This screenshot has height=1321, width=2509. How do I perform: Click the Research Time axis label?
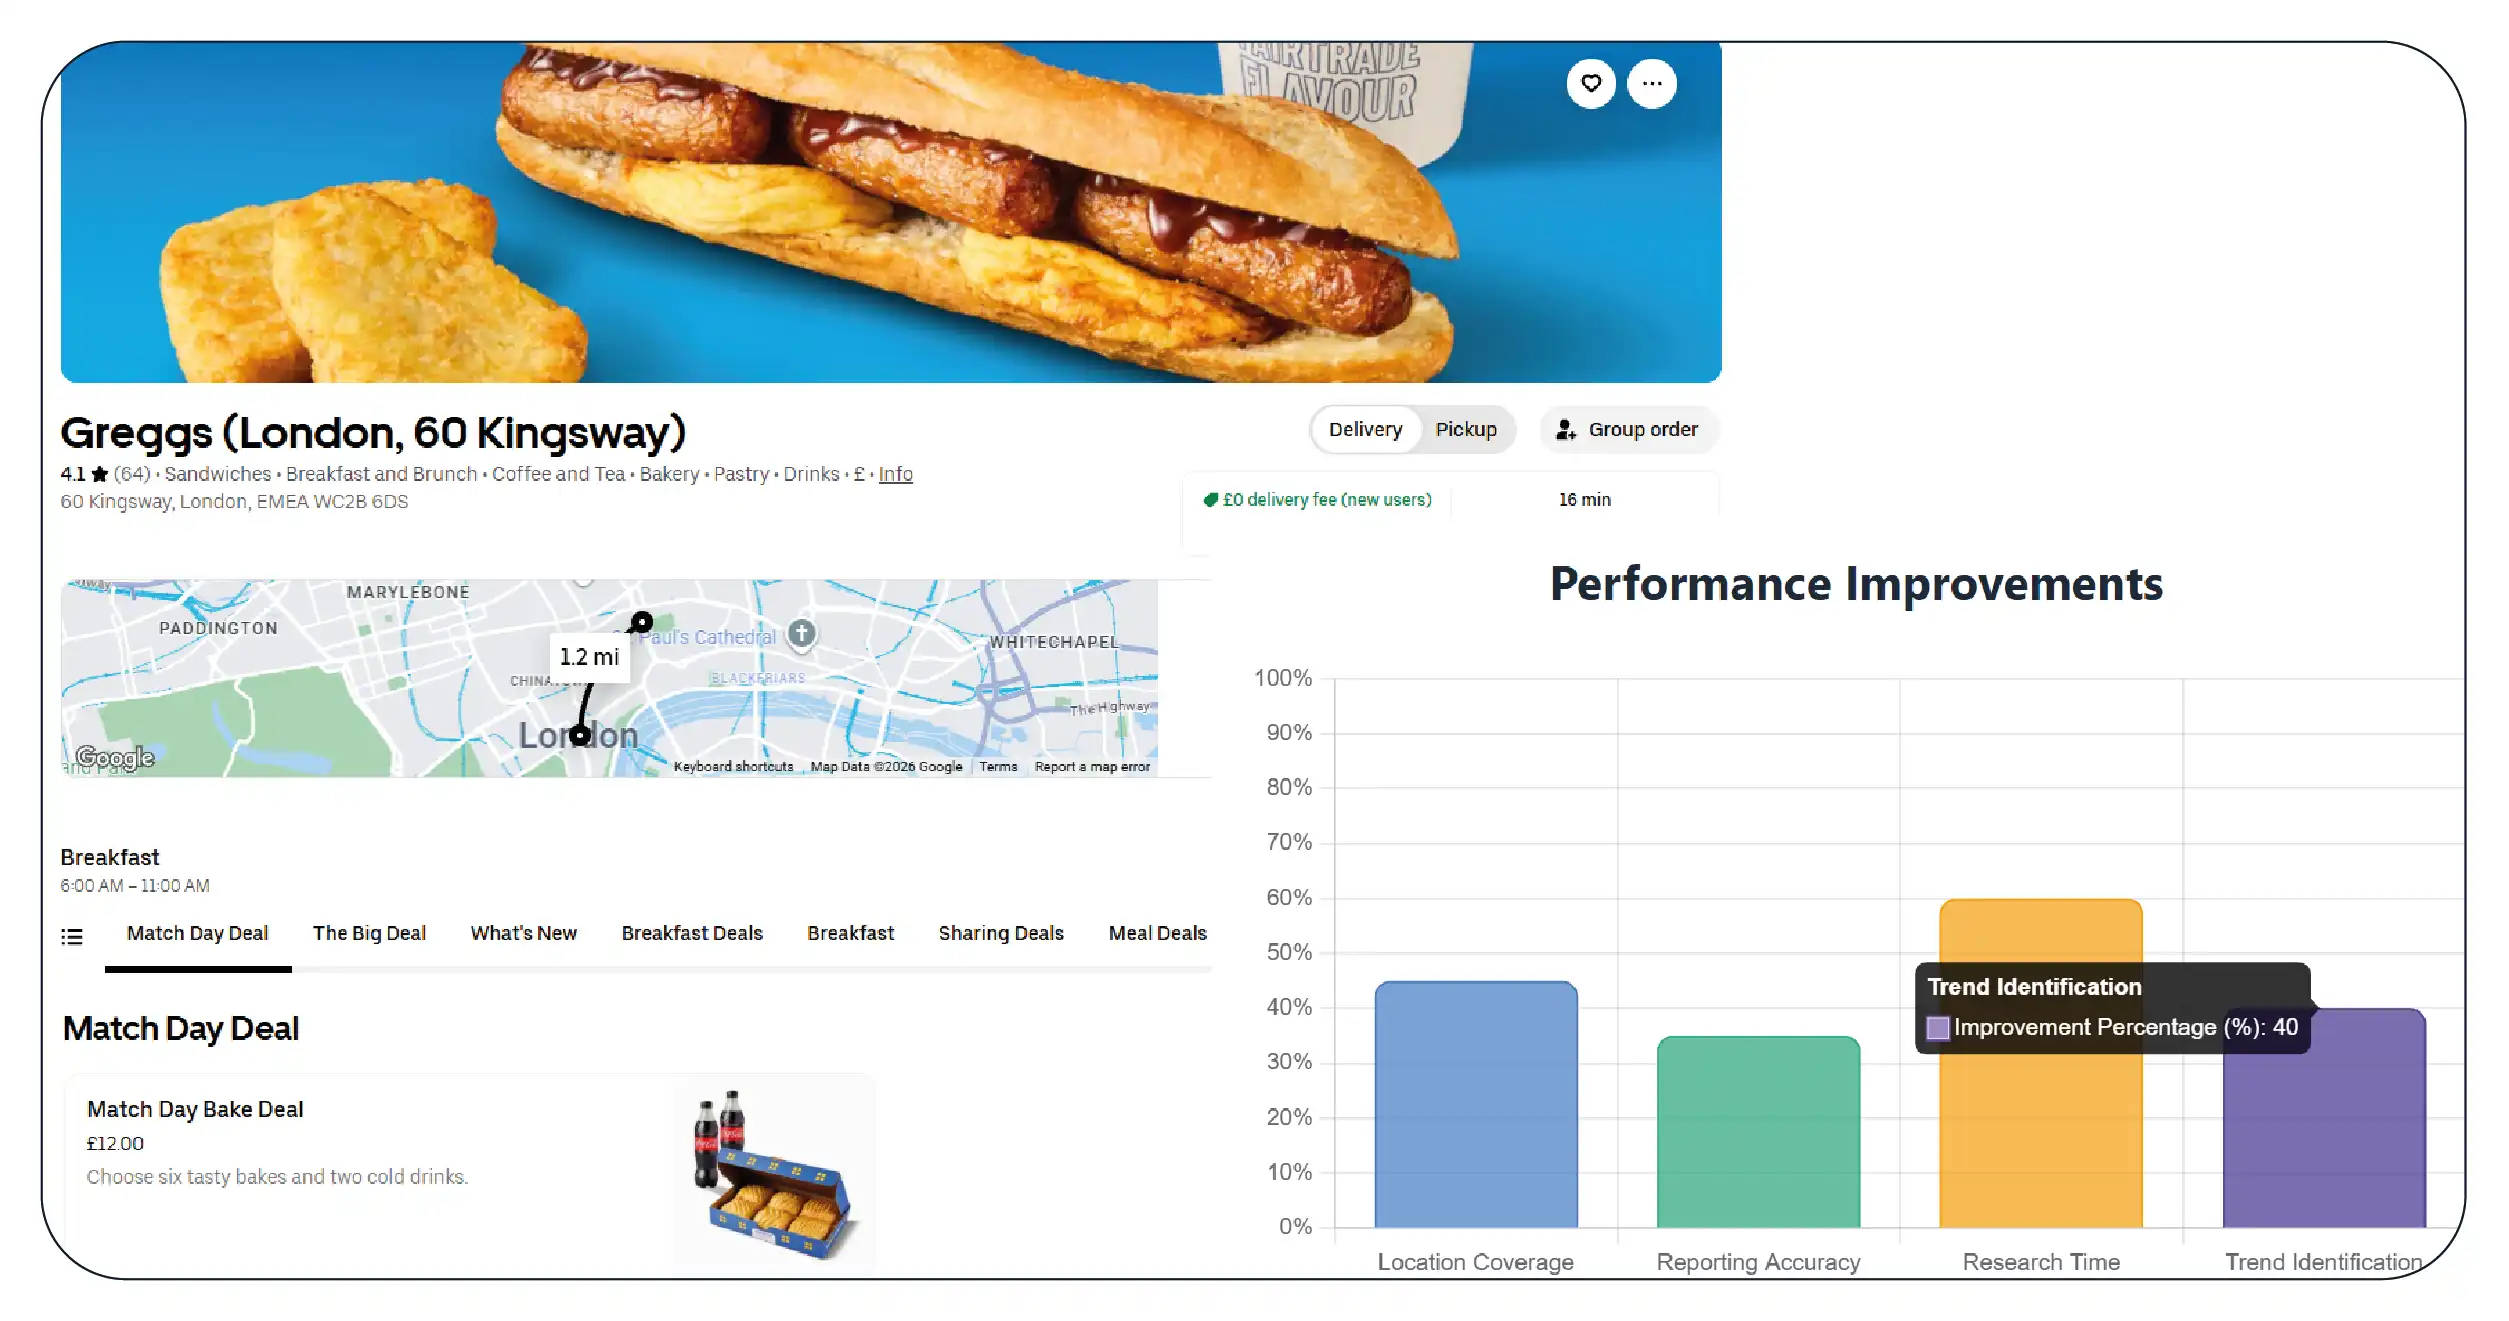[x=2041, y=1262]
